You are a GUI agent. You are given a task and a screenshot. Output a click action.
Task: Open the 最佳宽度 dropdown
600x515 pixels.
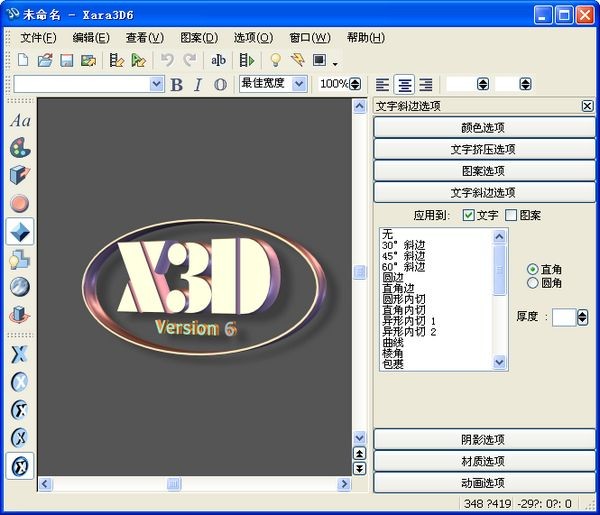coord(299,84)
